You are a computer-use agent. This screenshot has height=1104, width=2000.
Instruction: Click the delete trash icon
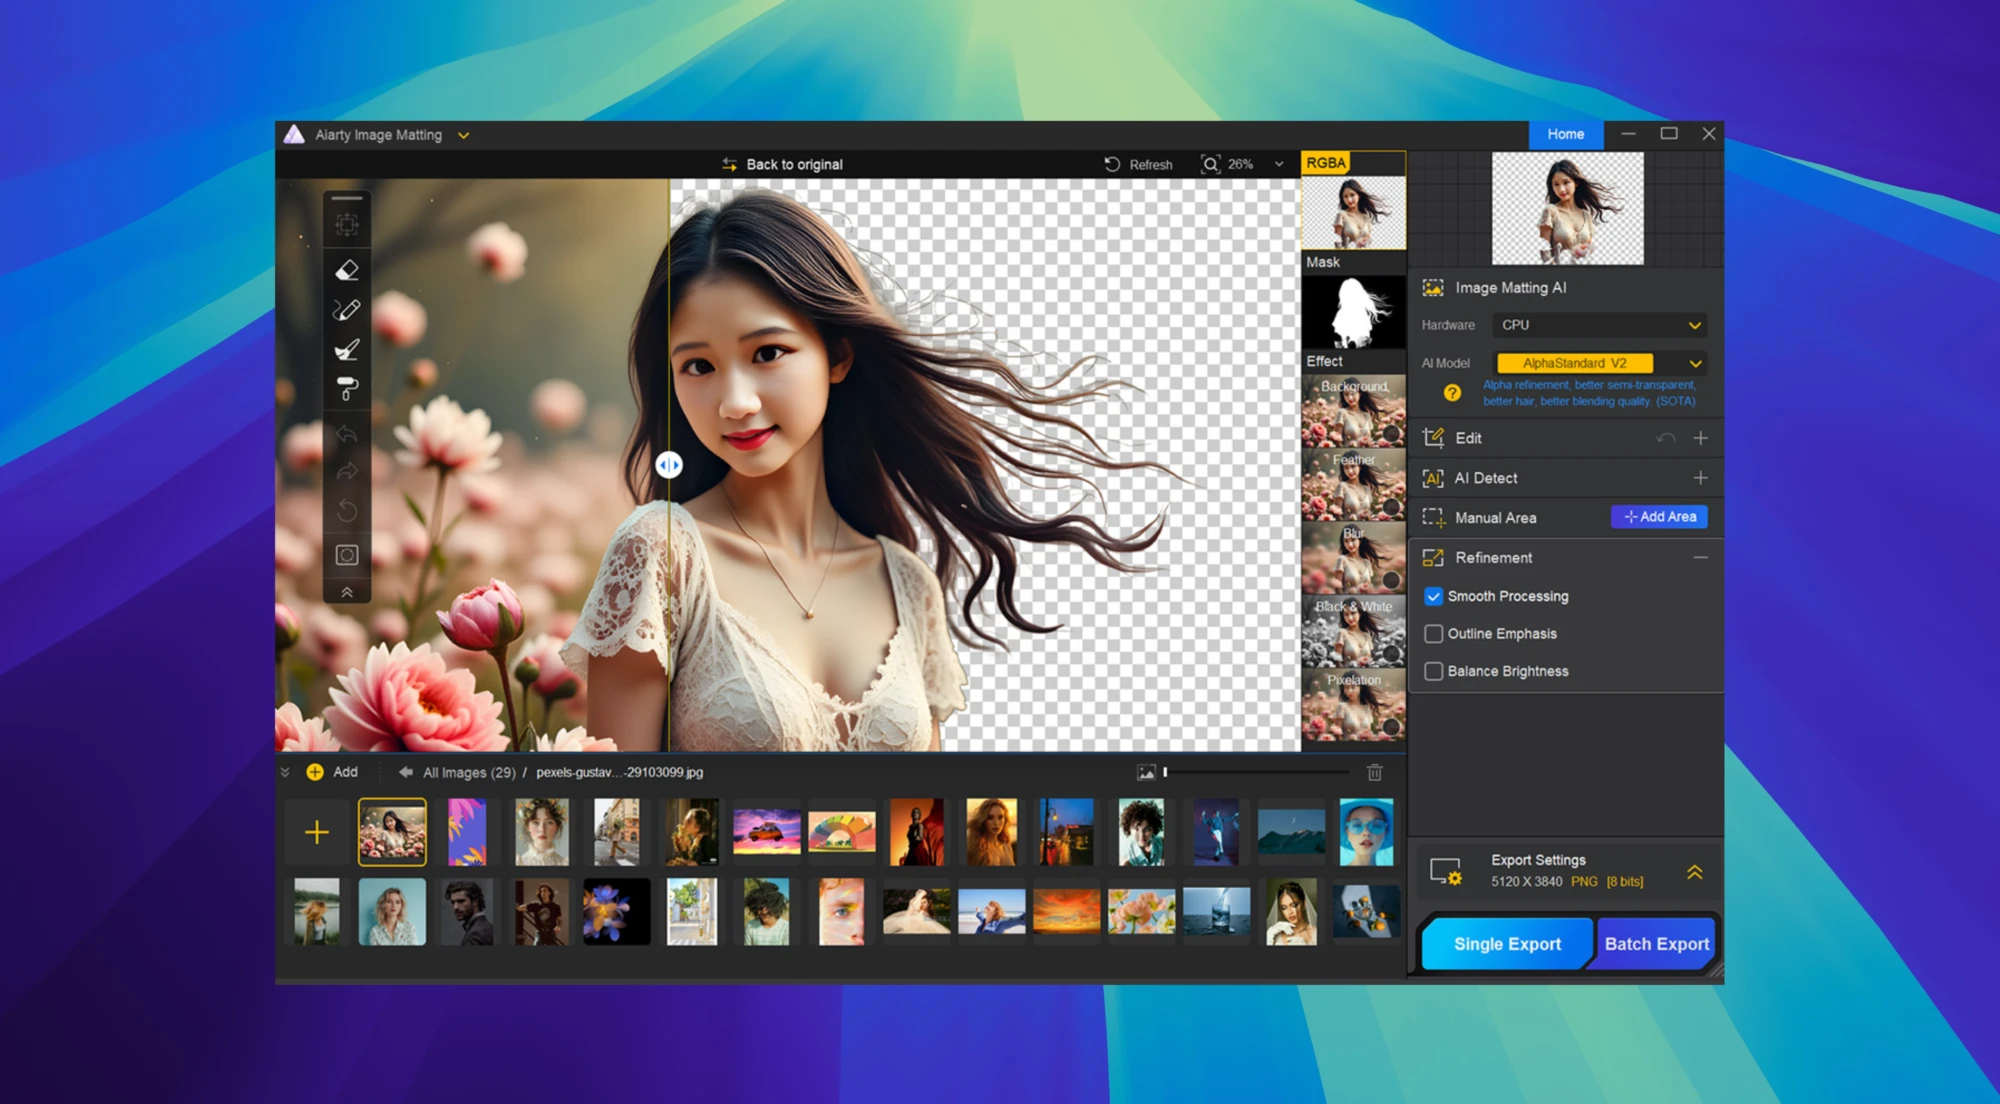coord(1375,772)
